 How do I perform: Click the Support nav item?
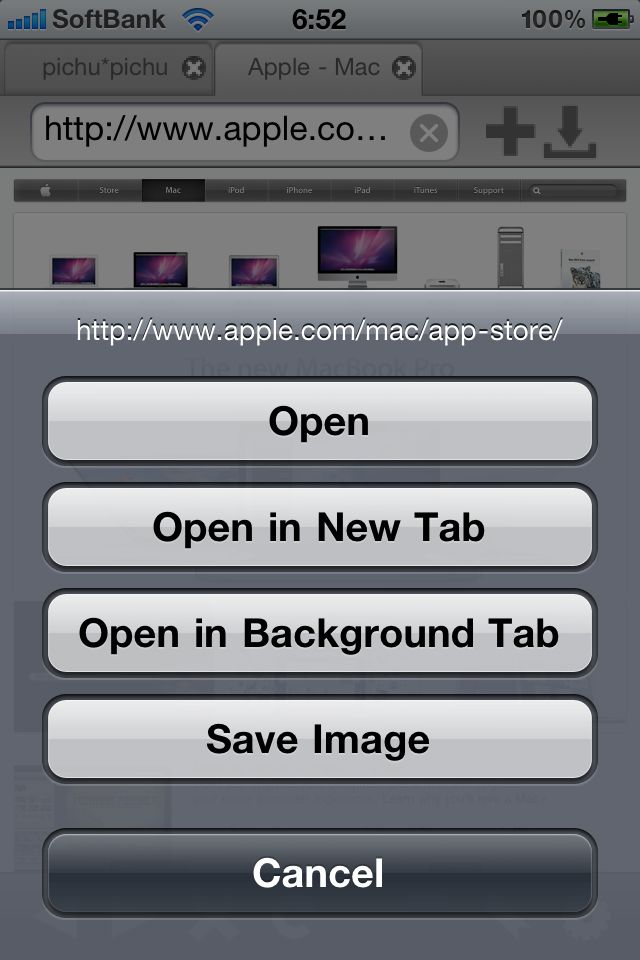tap(488, 190)
